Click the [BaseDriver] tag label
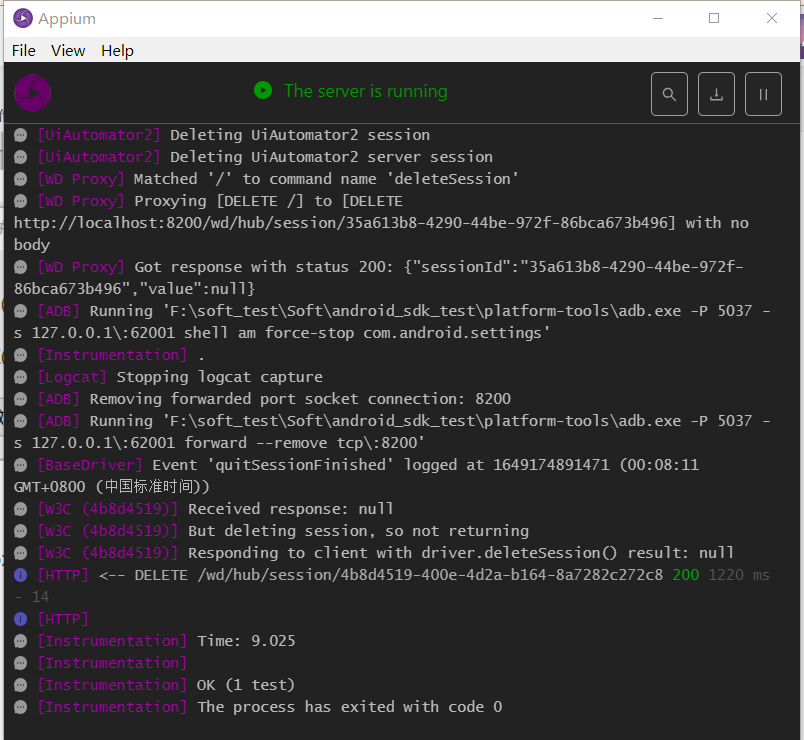 point(90,465)
